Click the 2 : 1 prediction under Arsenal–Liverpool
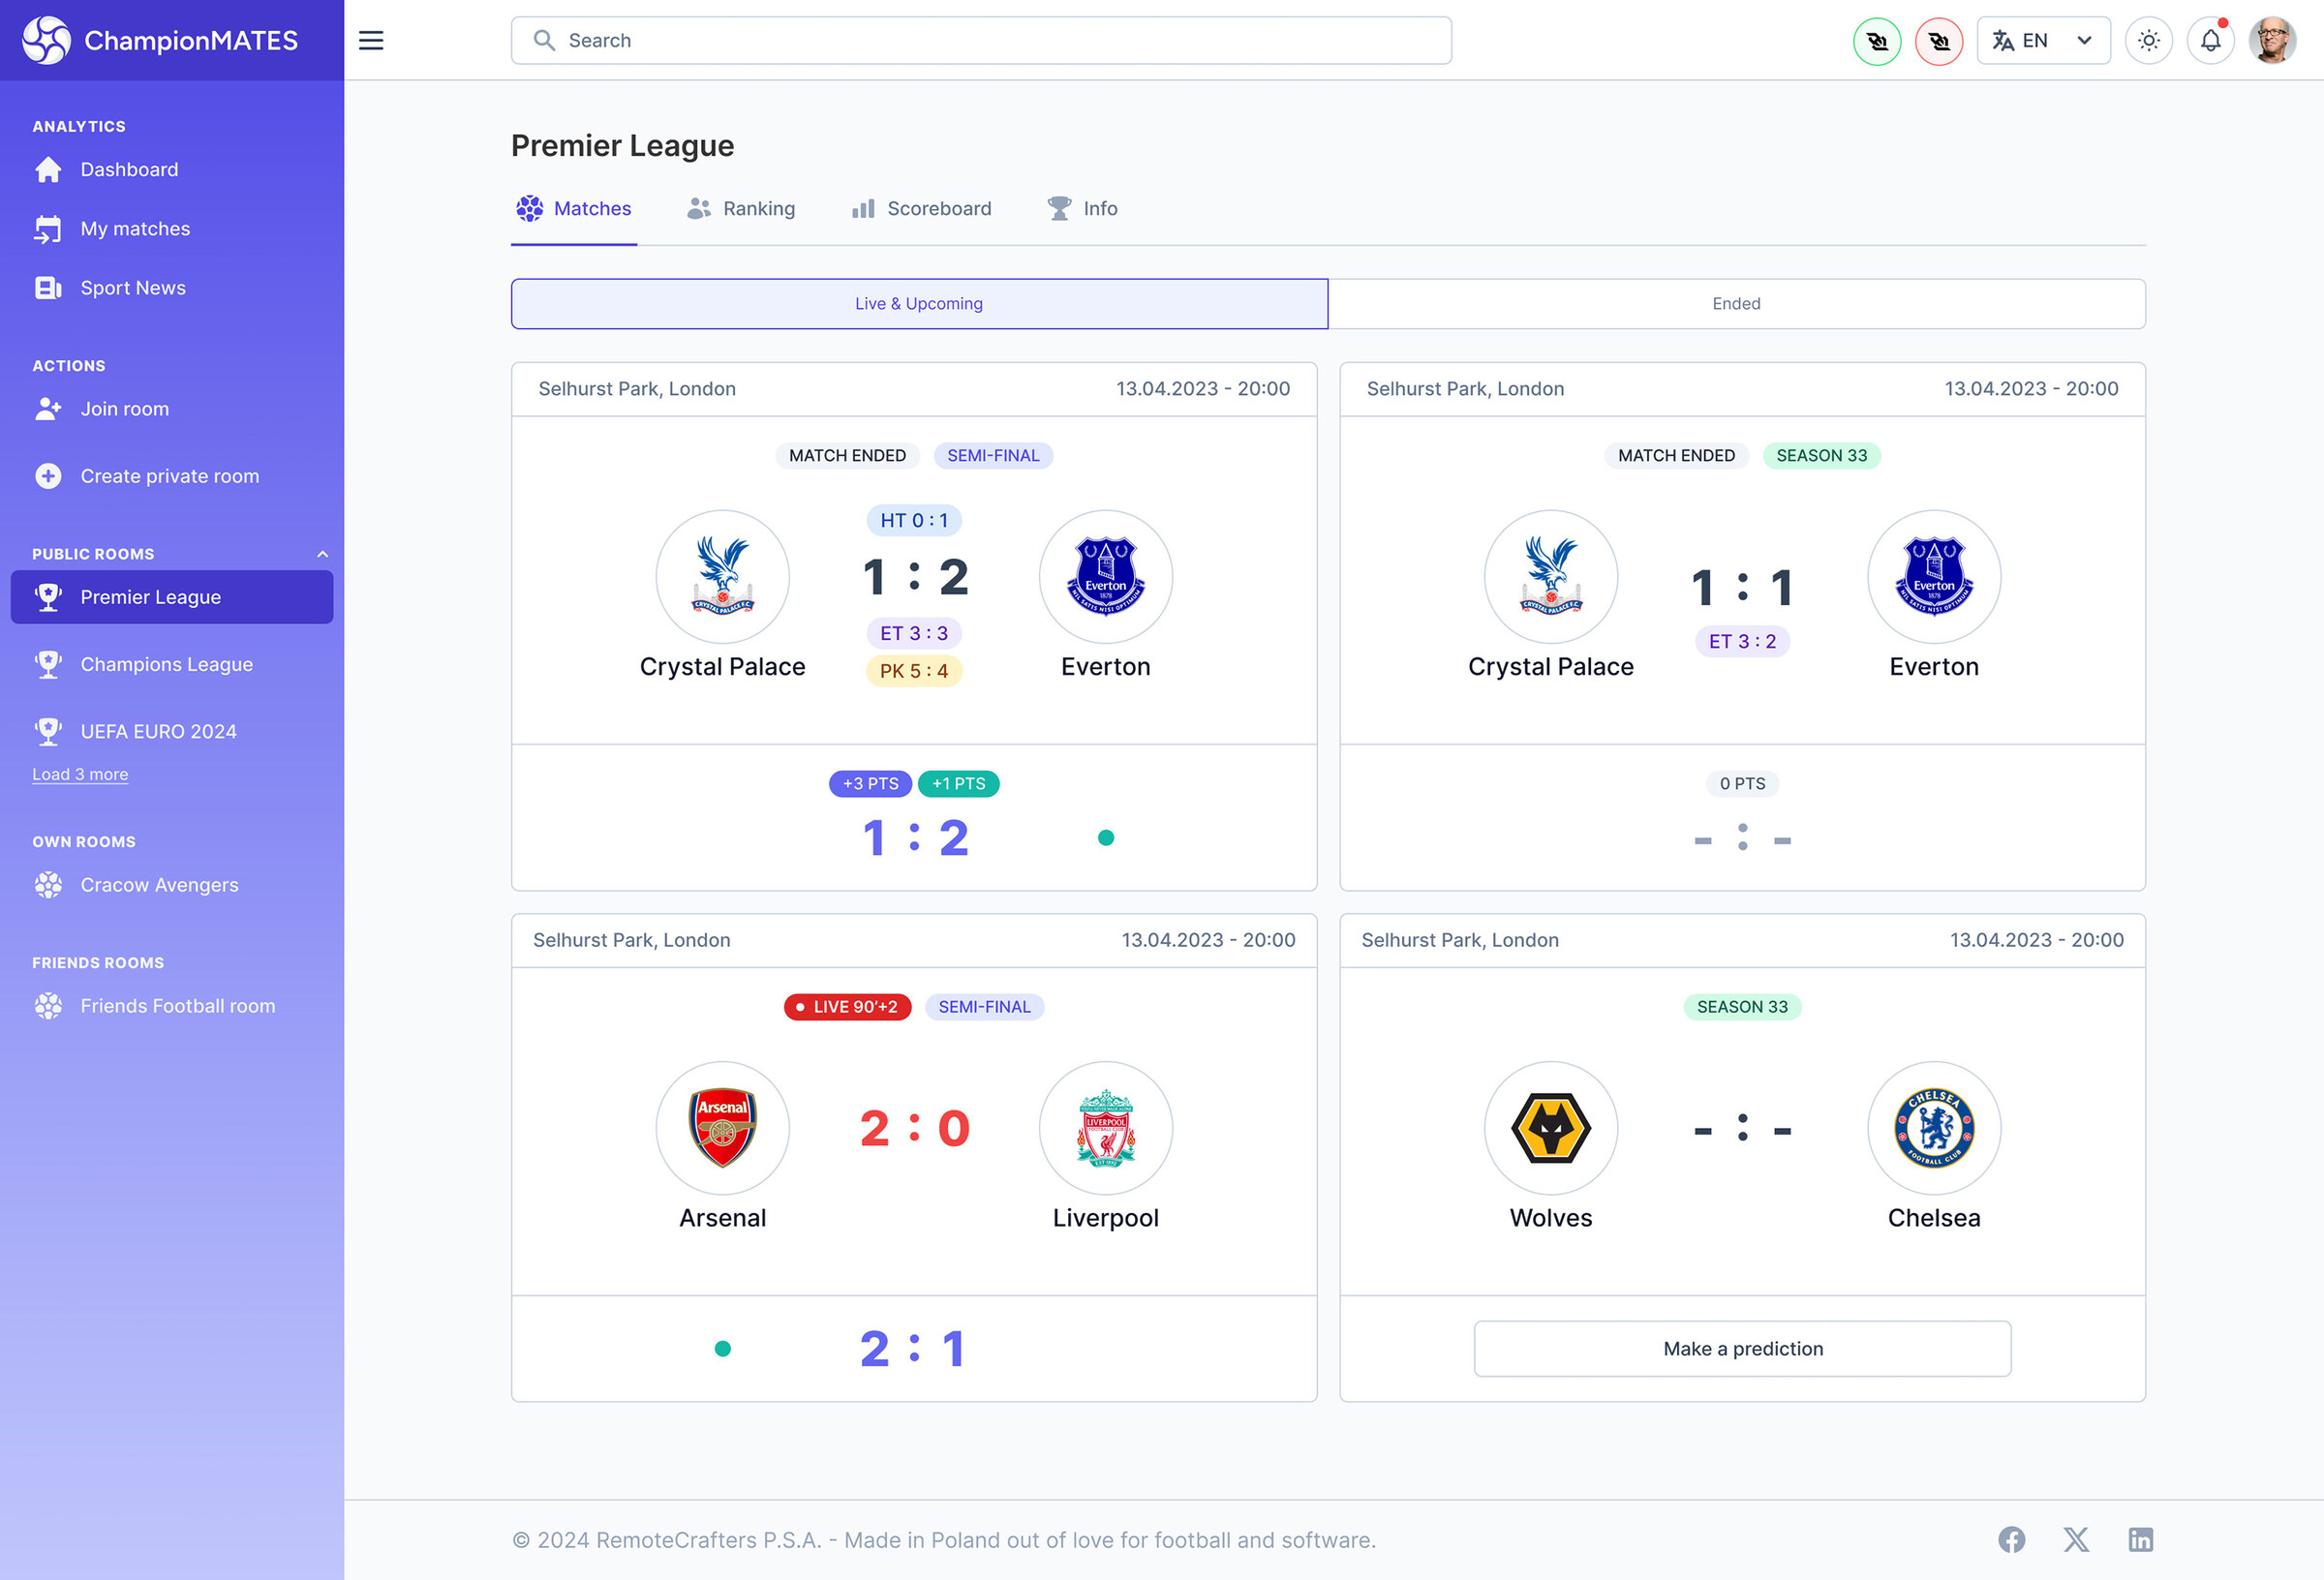Image resolution: width=2324 pixels, height=1580 pixels. 914,1349
